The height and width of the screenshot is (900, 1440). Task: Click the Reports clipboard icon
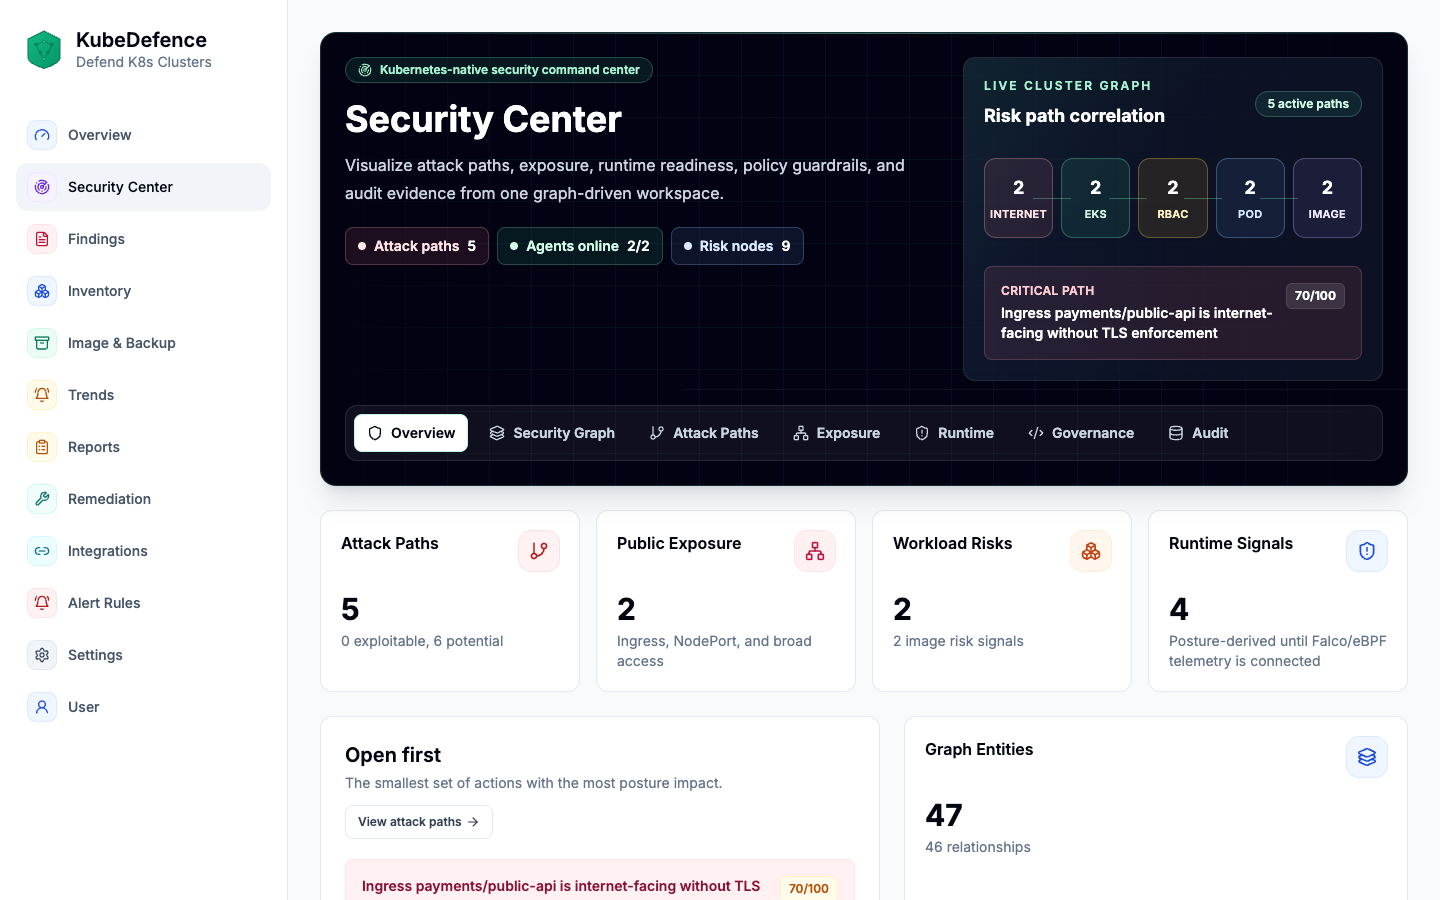point(42,447)
